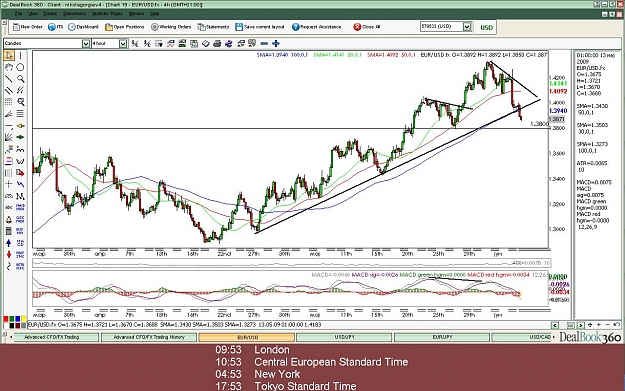The width and height of the screenshot is (625, 391).
Task: Expand the account selector dropdown
Action: point(467,27)
